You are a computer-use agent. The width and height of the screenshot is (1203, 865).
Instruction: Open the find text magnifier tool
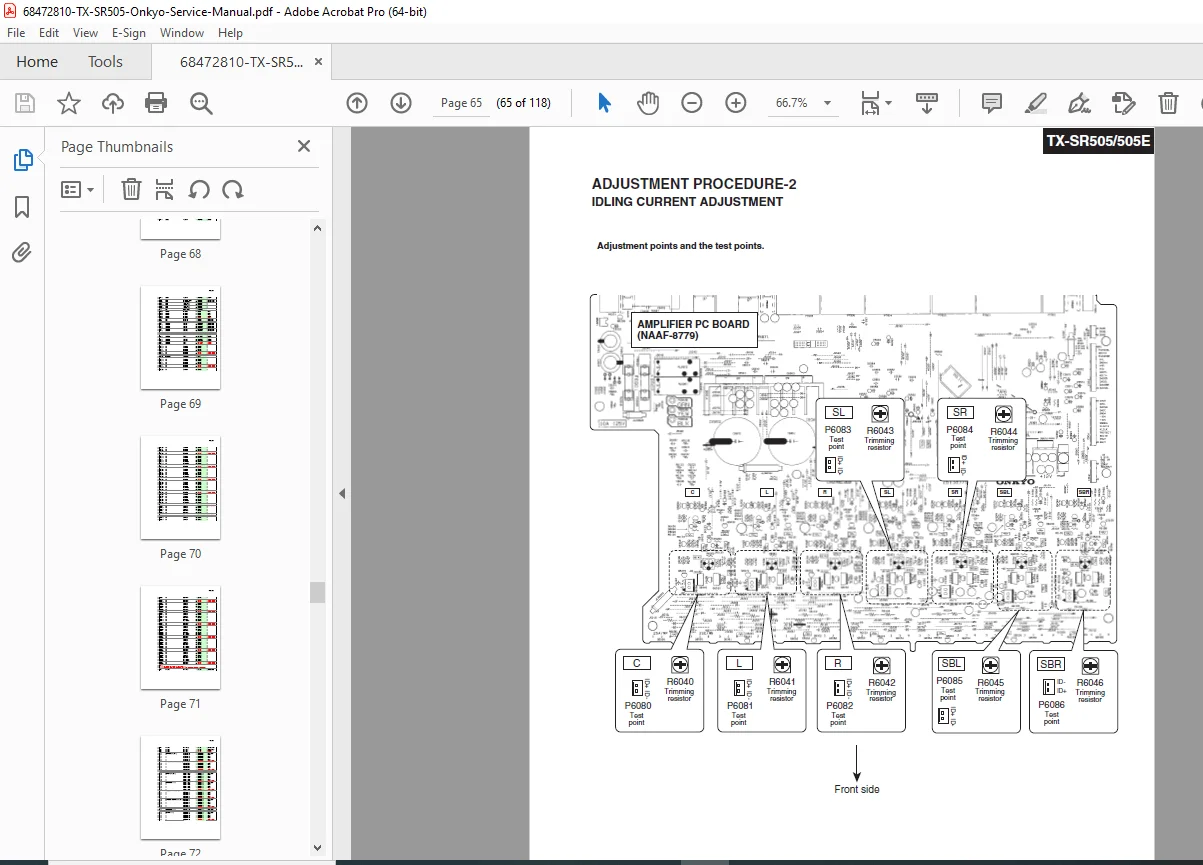201,103
